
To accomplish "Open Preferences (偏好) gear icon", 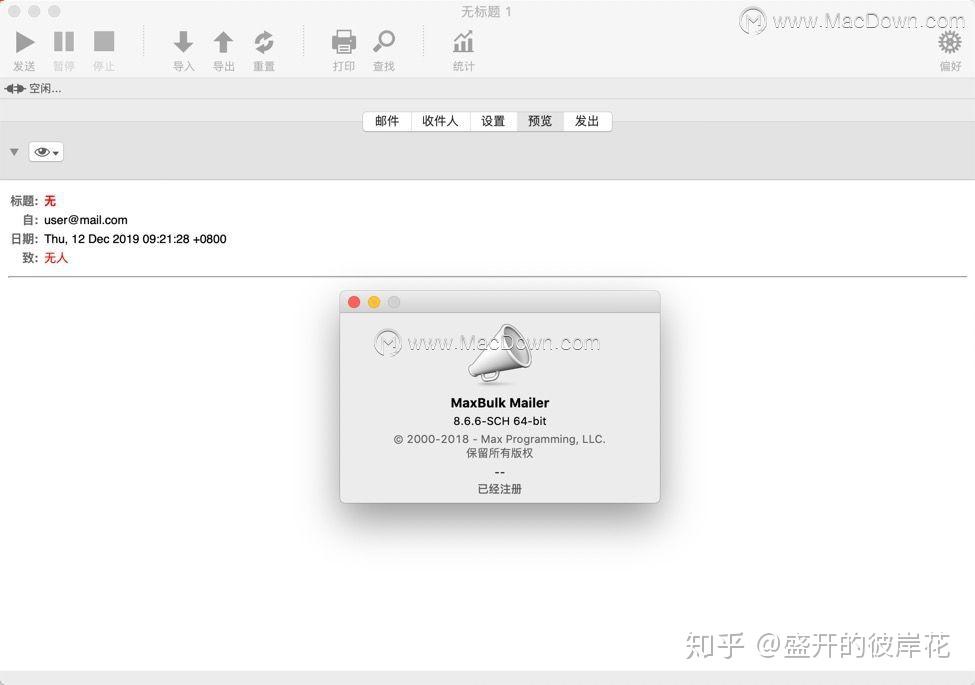I will (x=950, y=43).
